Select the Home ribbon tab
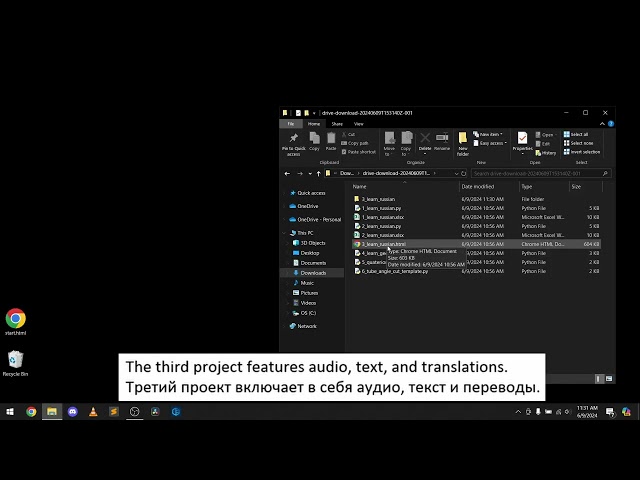The width and height of the screenshot is (640, 480). click(x=314, y=124)
